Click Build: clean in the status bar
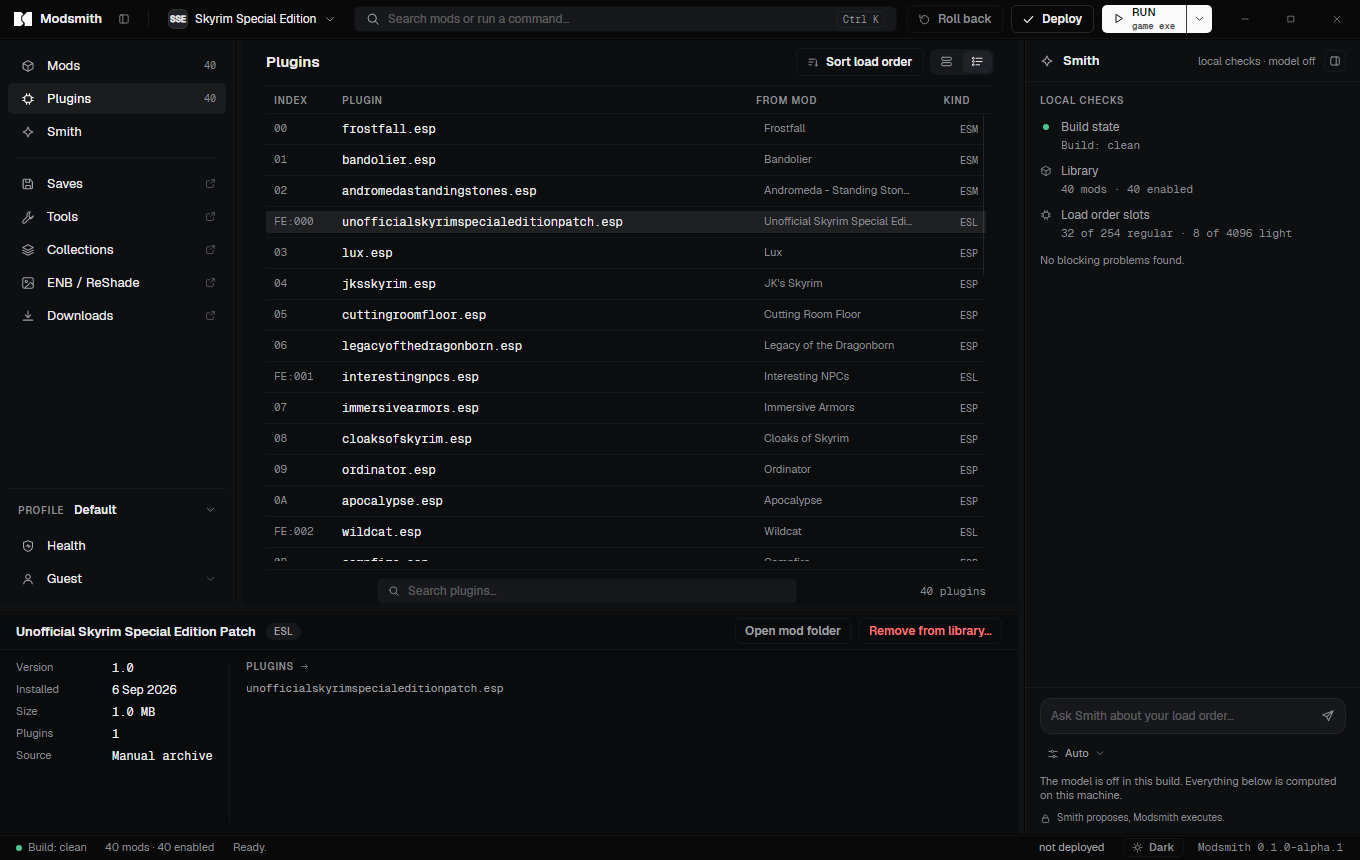This screenshot has width=1360, height=860. pyautogui.click(x=51, y=847)
